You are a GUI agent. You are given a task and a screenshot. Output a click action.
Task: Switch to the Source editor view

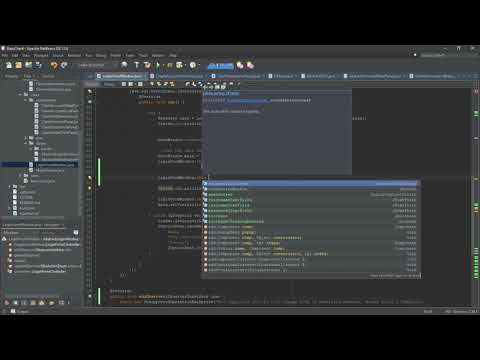(x=92, y=84)
